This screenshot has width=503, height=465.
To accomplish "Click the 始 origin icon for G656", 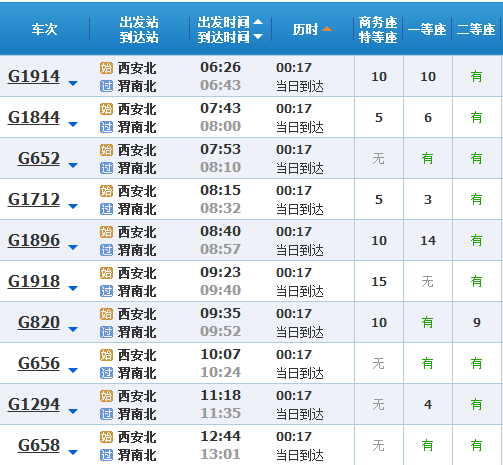I will point(106,355).
